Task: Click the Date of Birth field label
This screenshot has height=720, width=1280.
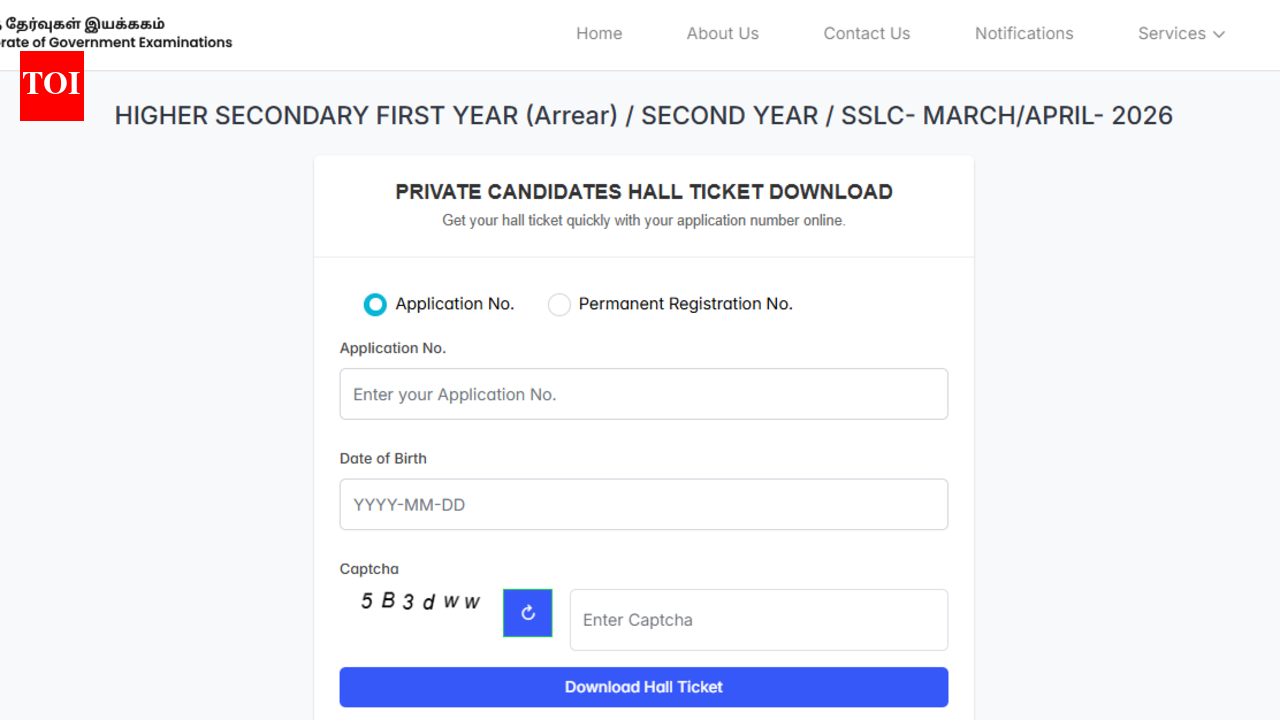Action: (x=383, y=458)
